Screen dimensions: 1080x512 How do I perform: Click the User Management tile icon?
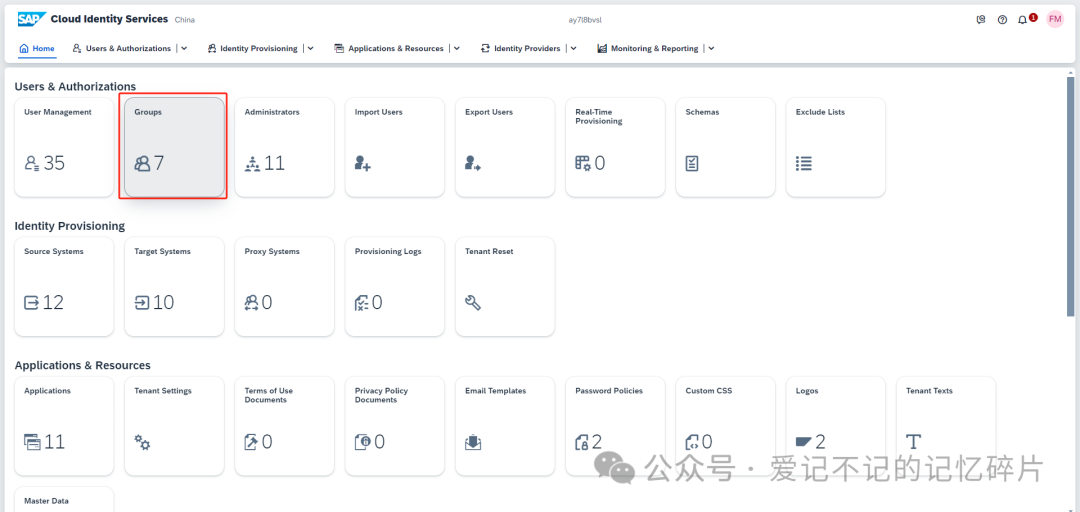point(32,163)
